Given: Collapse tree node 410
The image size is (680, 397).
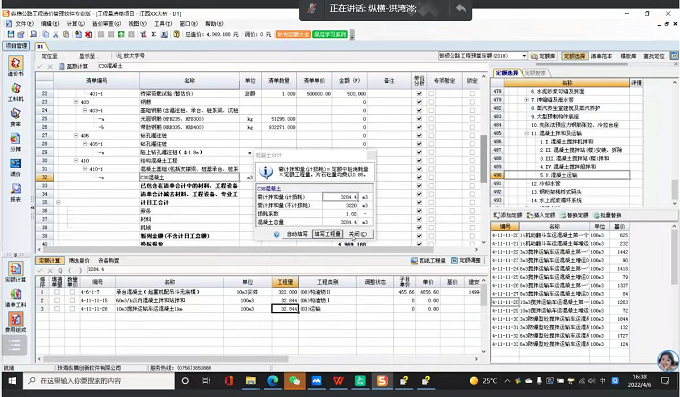Looking at the screenshot, I should [x=76, y=161].
